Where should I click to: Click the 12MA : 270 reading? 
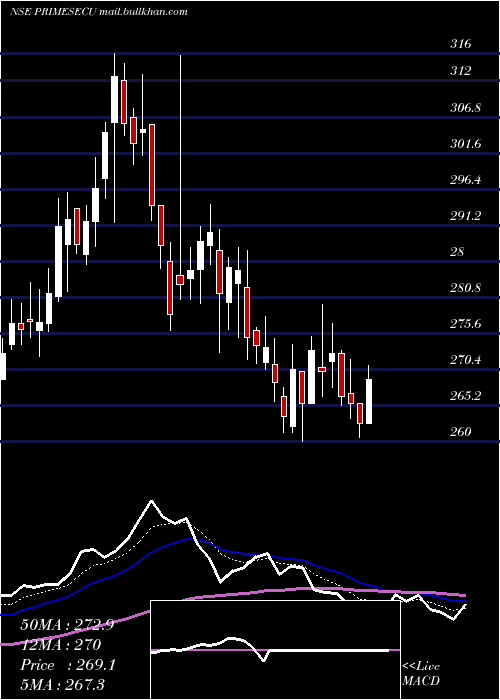61,645
